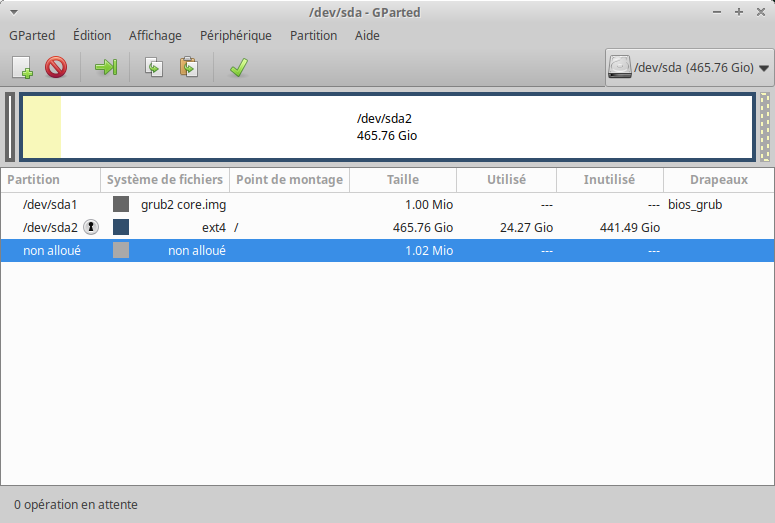
Task: Click the yellow used-space area of sda2 graphic
Action: (x=42, y=127)
